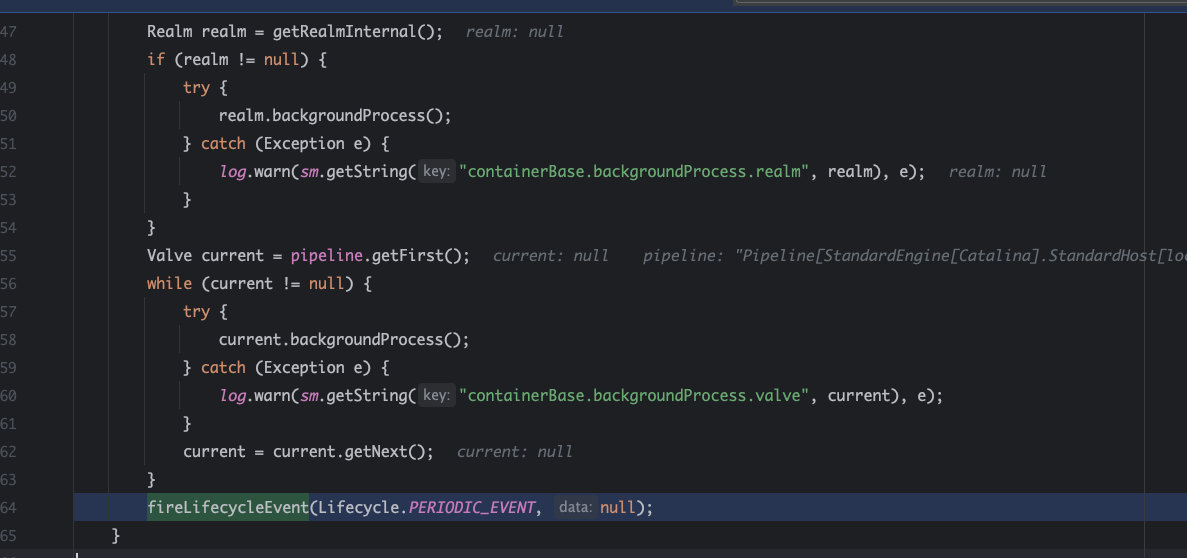
Task: Click line number 47 in the gutter
Action: point(9,32)
